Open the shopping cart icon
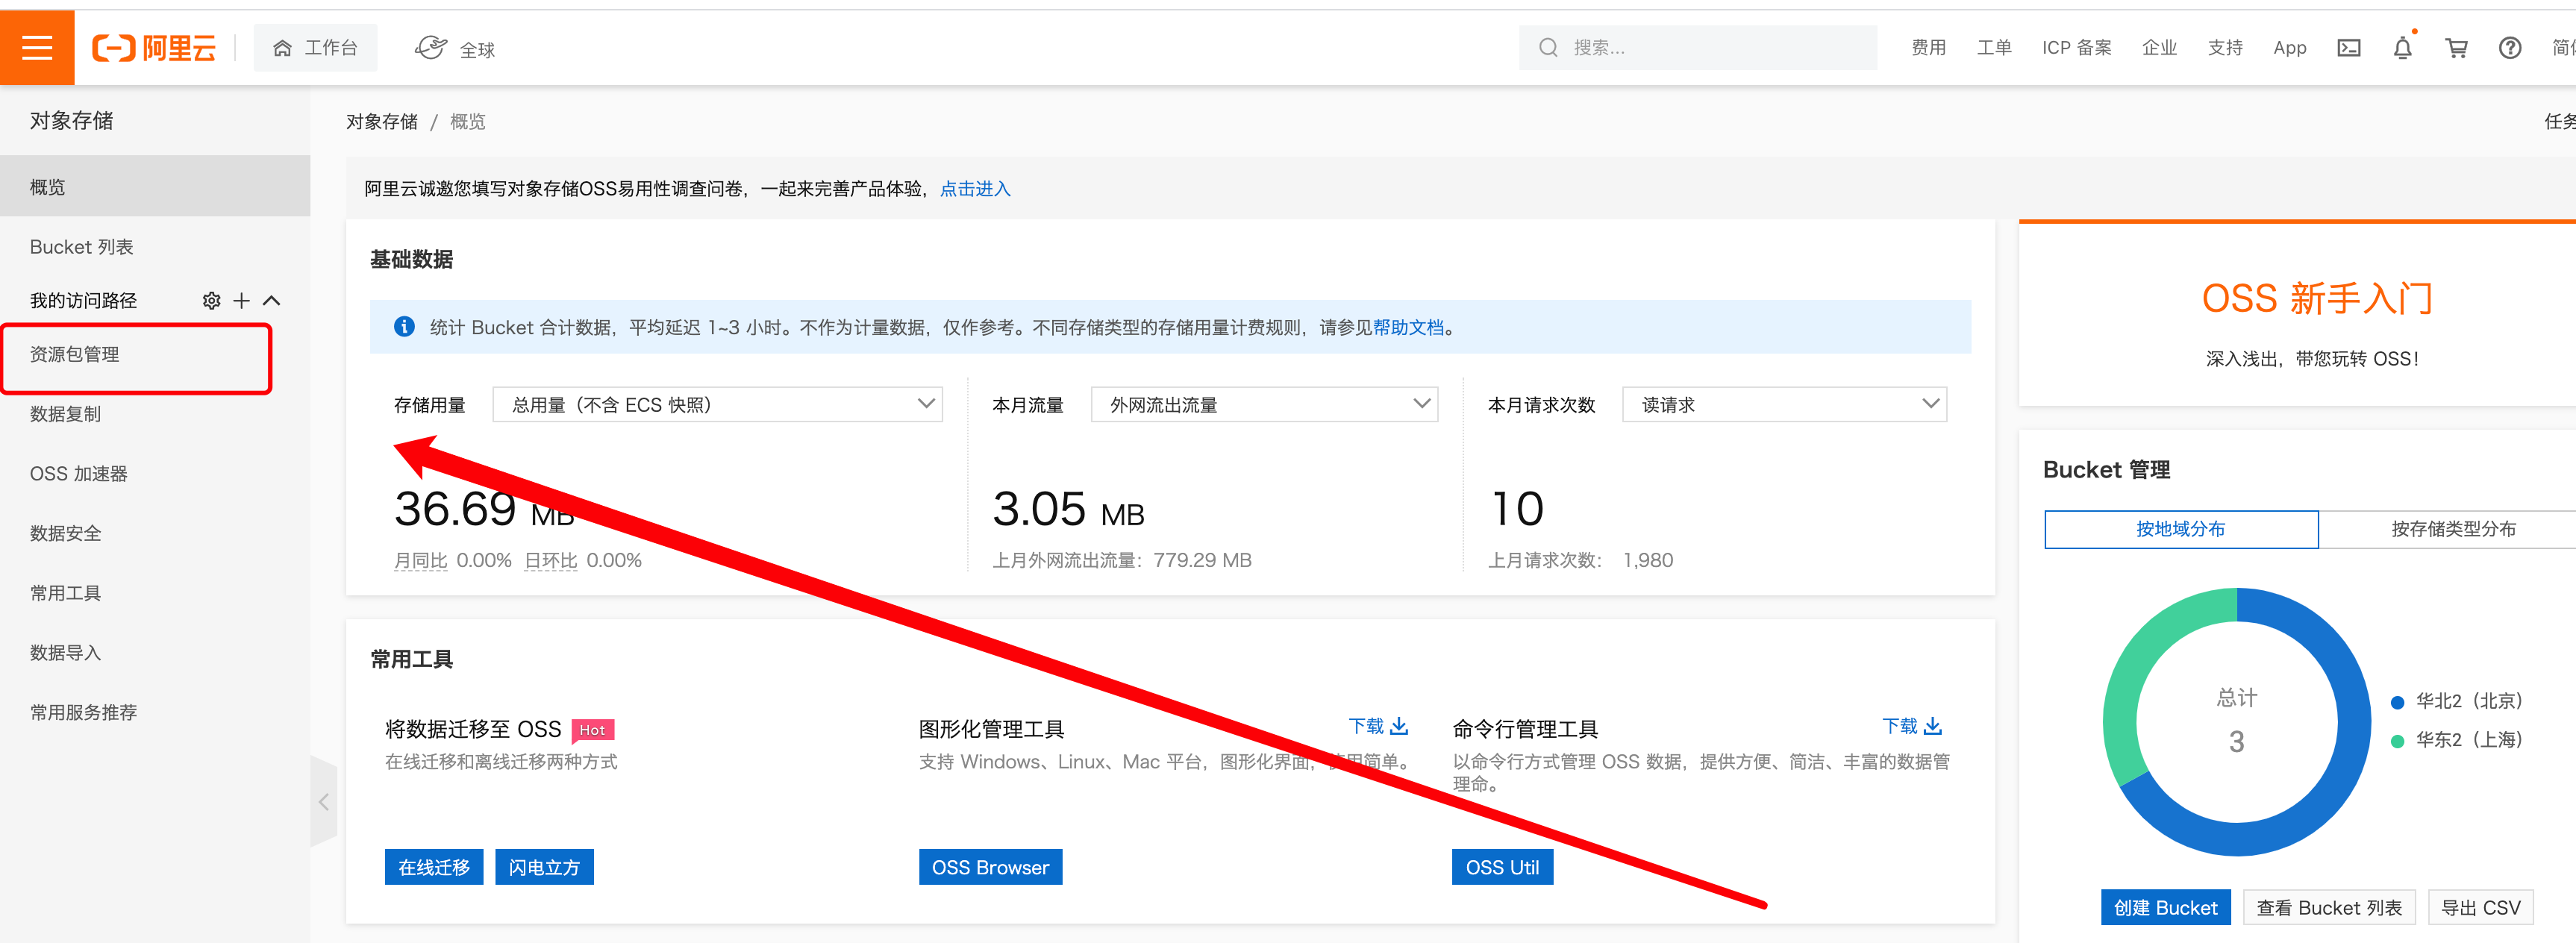This screenshot has width=2576, height=943. [2456, 48]
